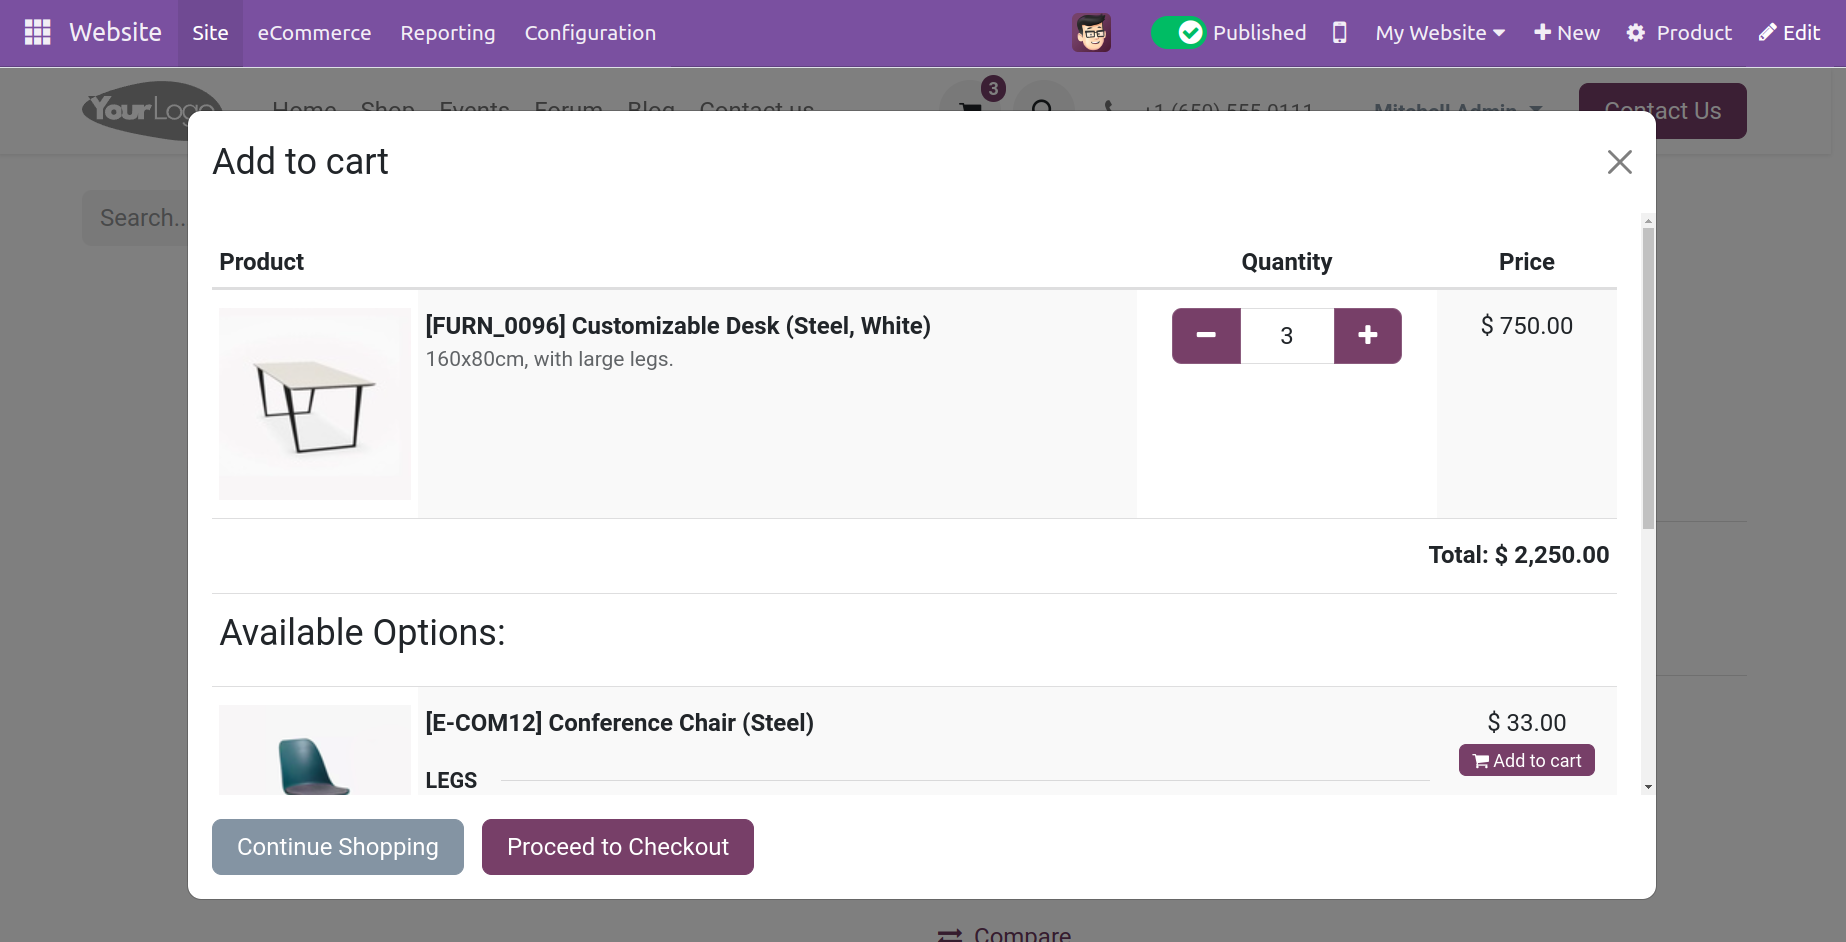
Task: Expand the My Website dropdown
Action: coord(1439,32)
